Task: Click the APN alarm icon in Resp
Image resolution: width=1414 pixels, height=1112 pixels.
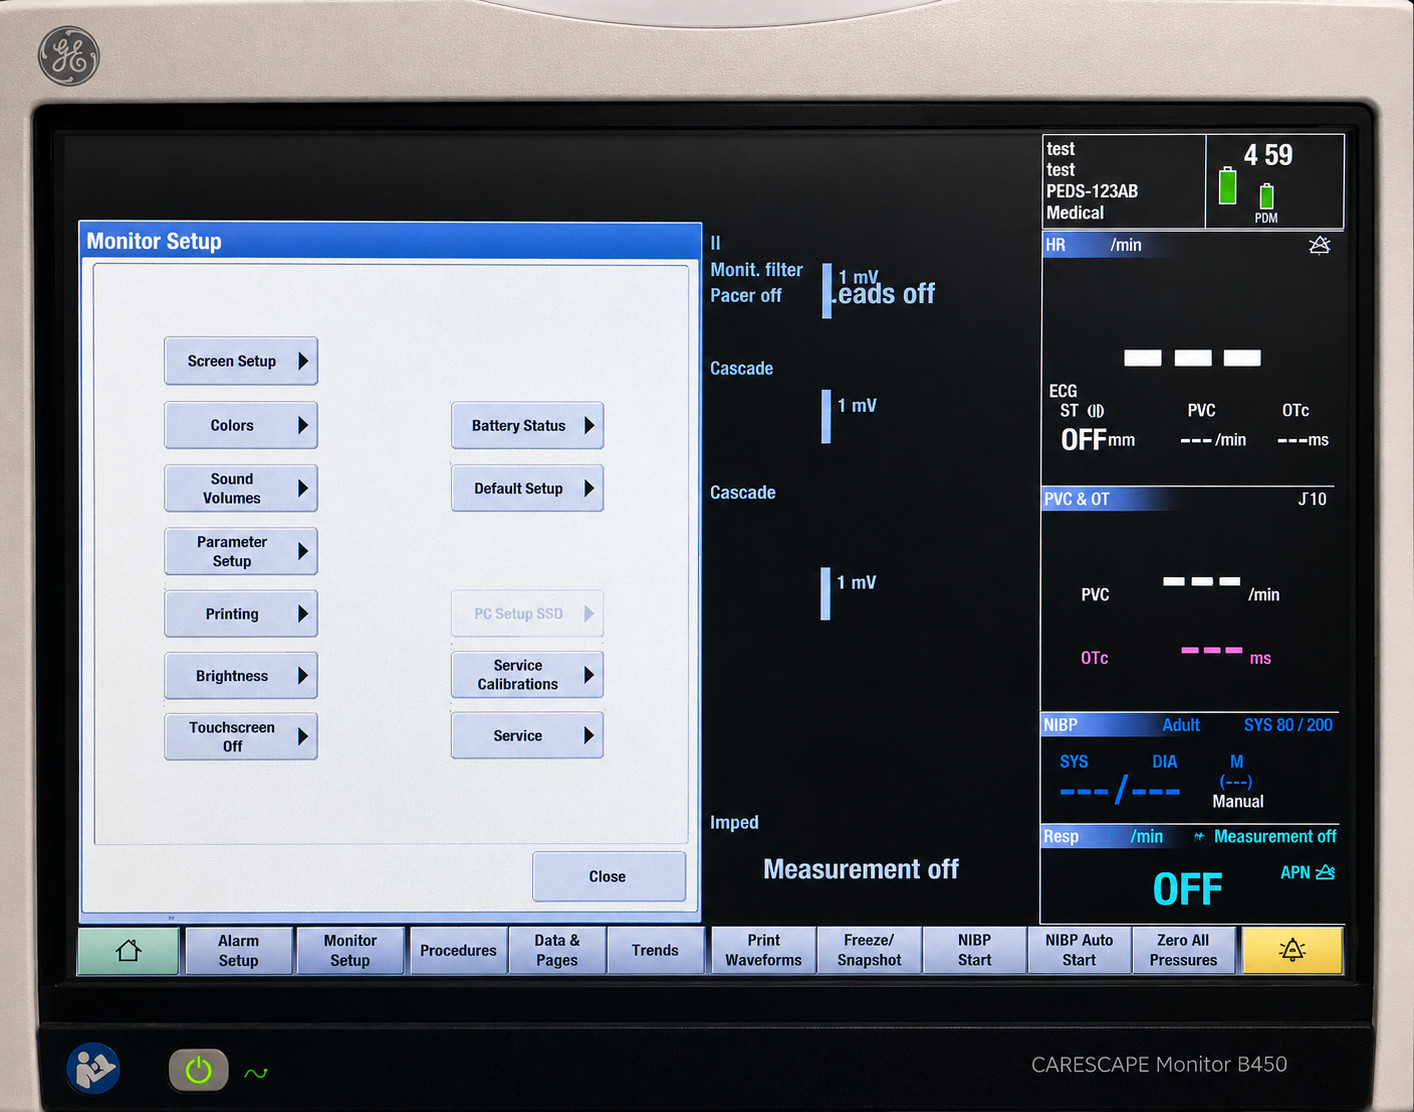Action: (x=1325, y=872)
